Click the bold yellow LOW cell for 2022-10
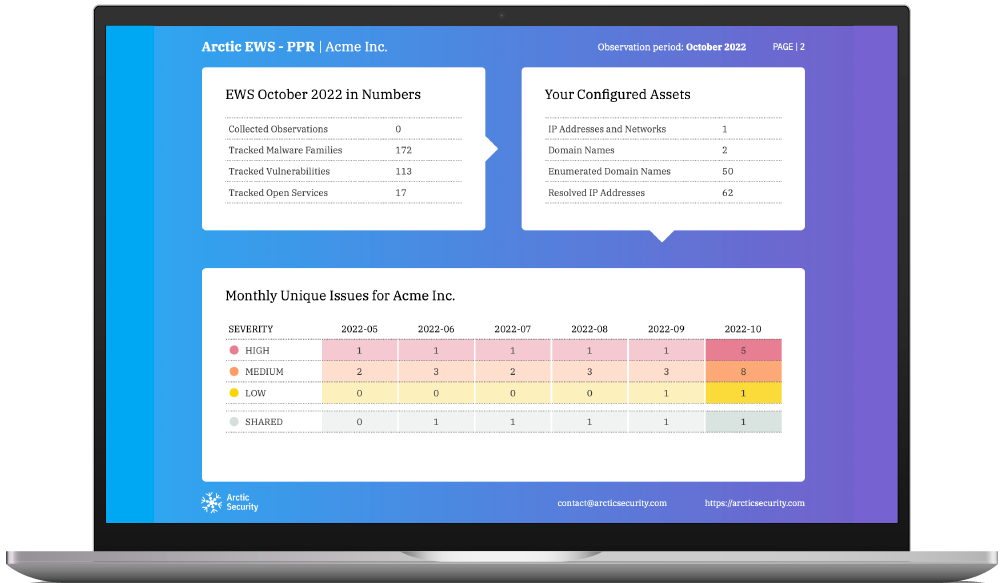 (x=743, y=394)
